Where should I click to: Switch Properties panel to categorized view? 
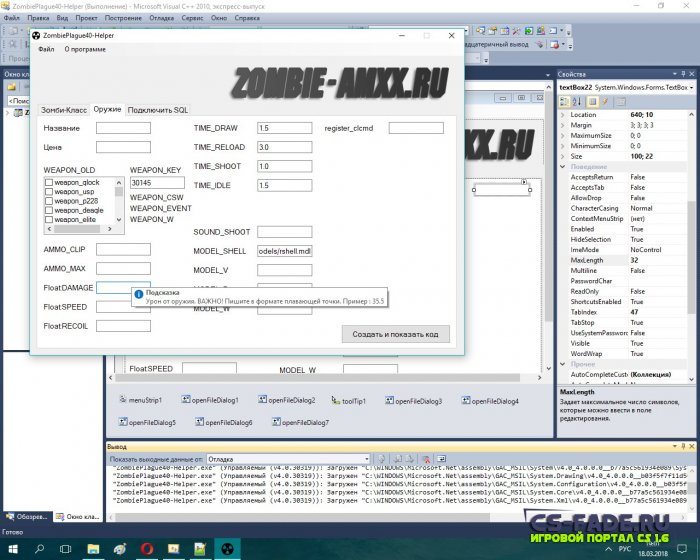click(x=564, y=102)
